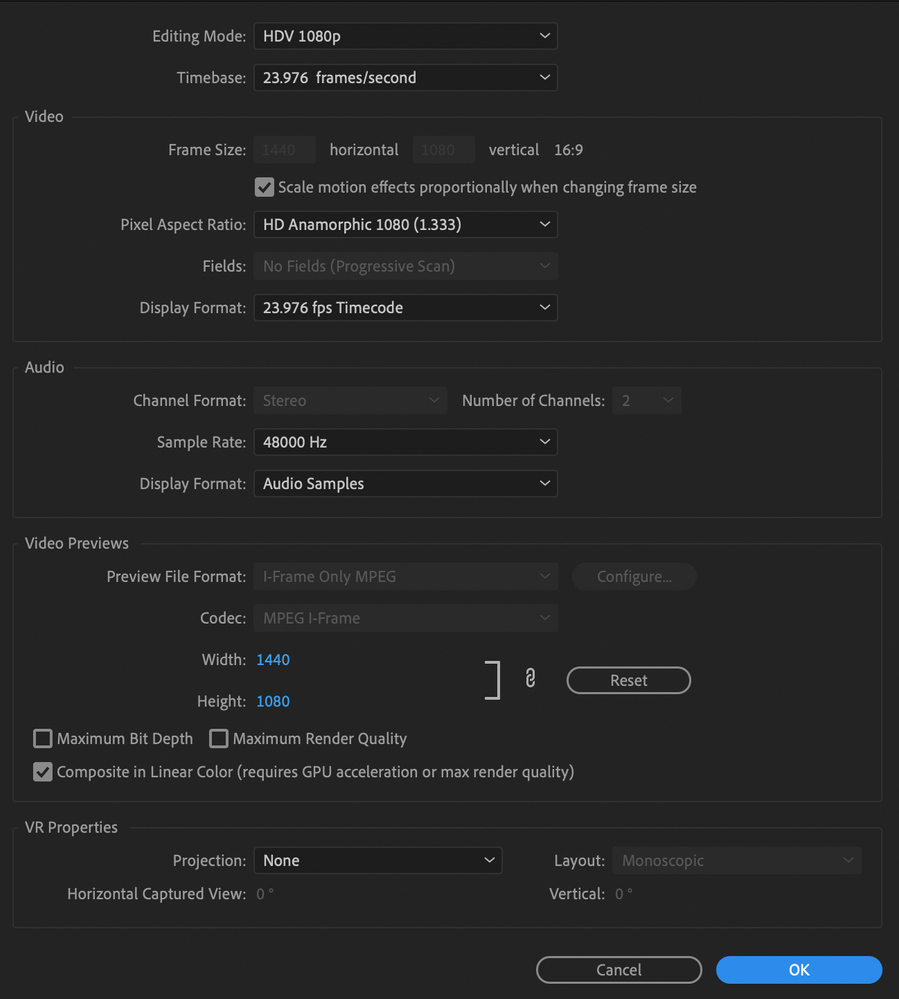The width and height of the screenshot is (899, 999).
Task: Open the Timebase dropdown
Action: coord(405,77)
